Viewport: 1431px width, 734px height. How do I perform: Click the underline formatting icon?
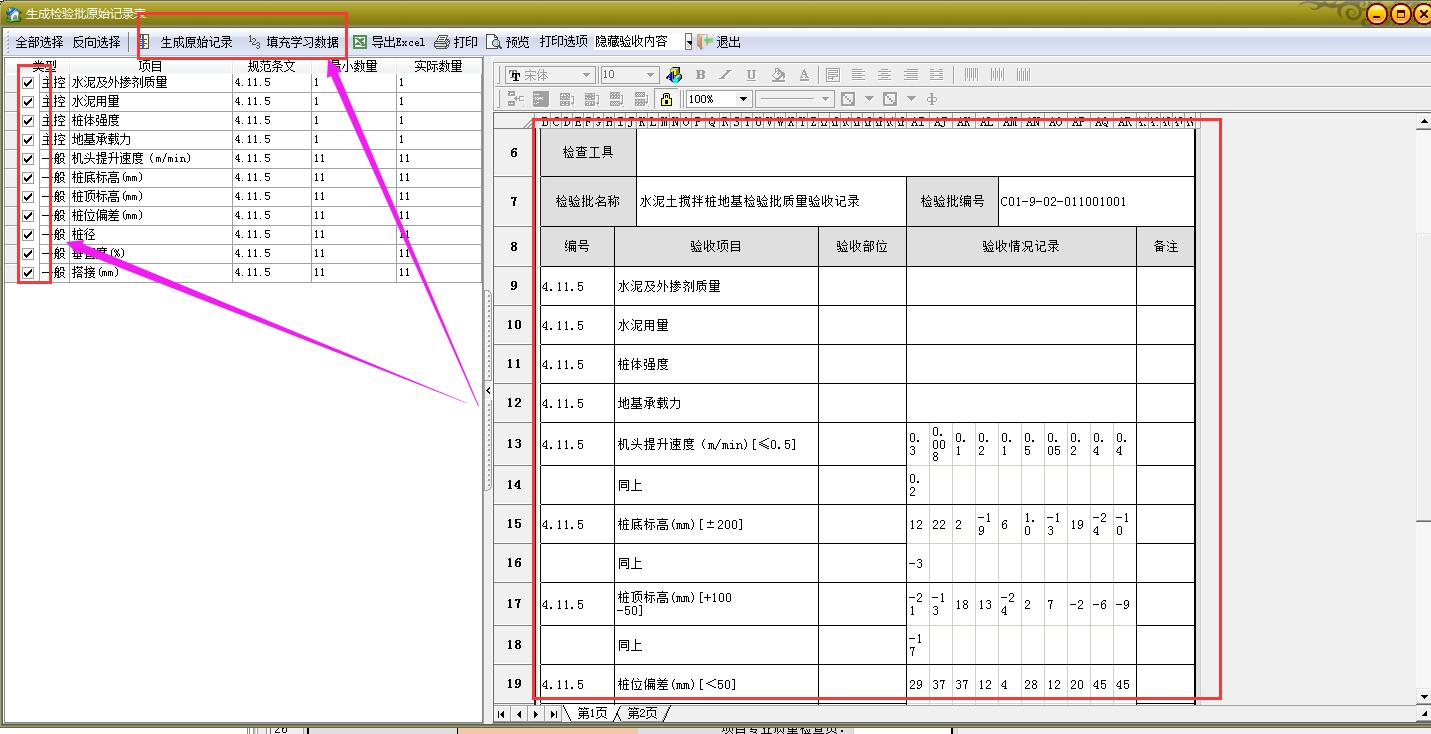click(x=751, y=75)
